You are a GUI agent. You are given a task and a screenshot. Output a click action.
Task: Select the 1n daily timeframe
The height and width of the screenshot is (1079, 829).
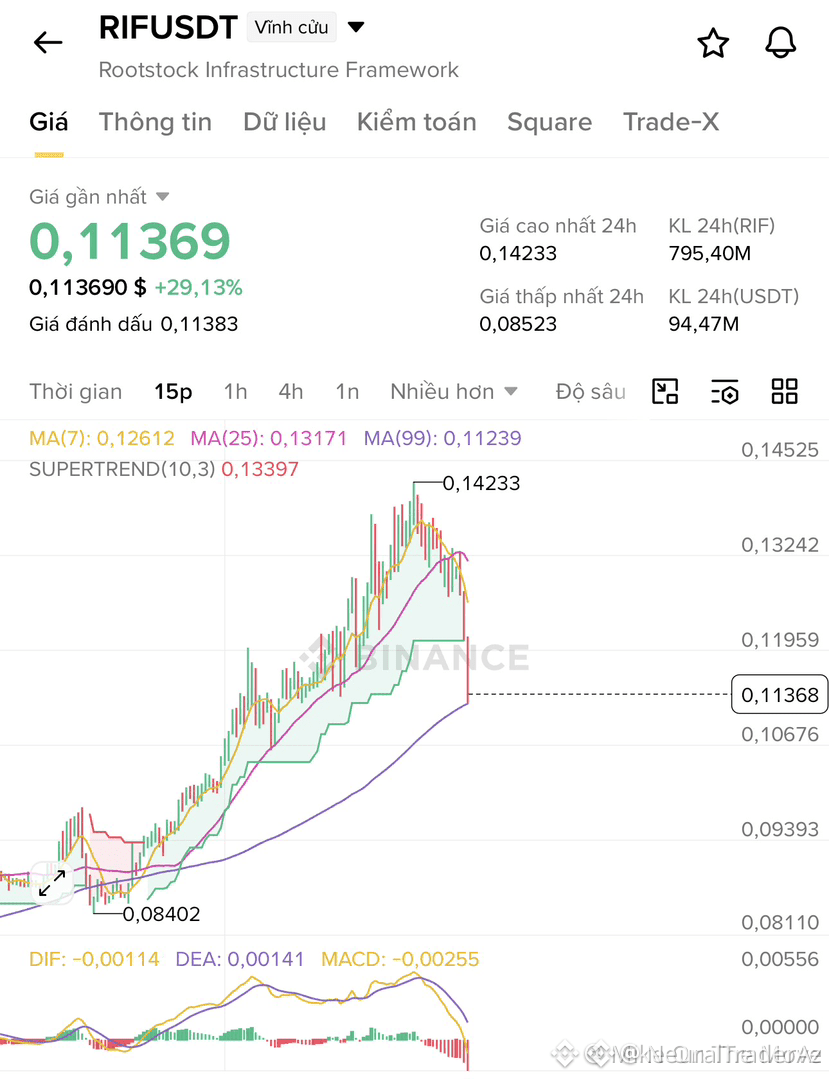(347, 392)
